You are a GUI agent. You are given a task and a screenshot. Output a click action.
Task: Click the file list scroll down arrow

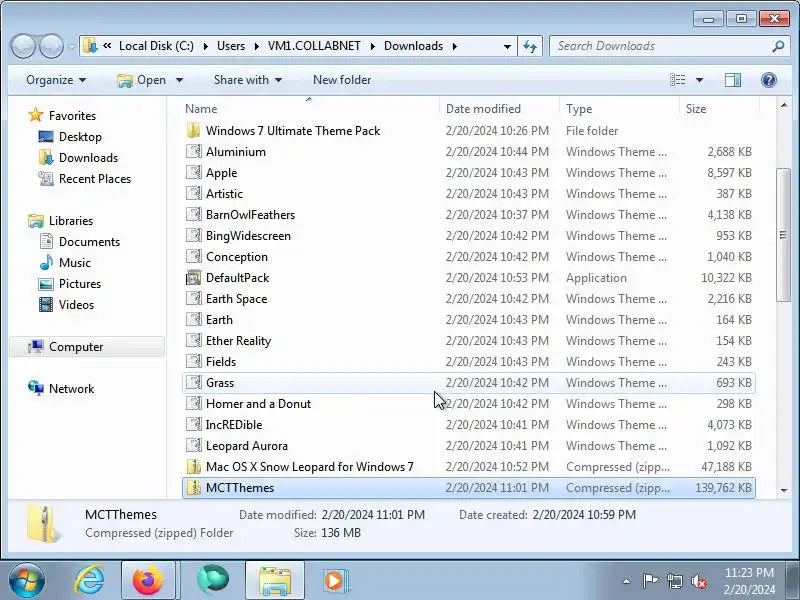point(784,490)
